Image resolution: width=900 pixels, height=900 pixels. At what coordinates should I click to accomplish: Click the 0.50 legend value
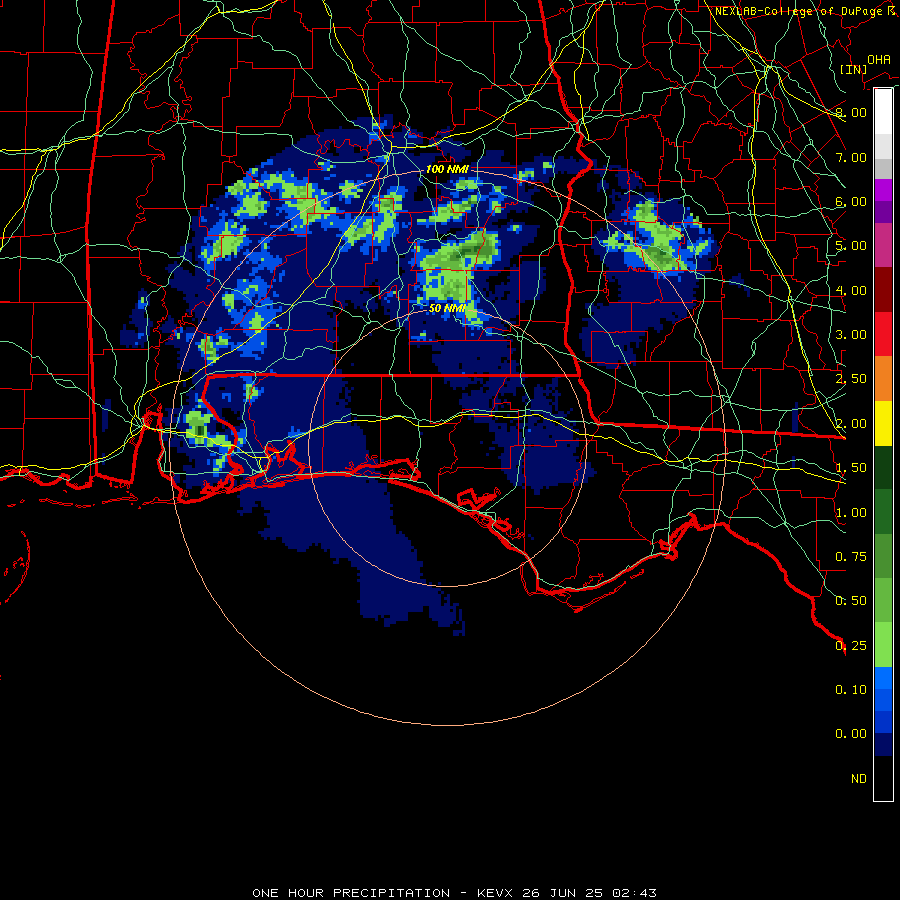click(851, 601)
